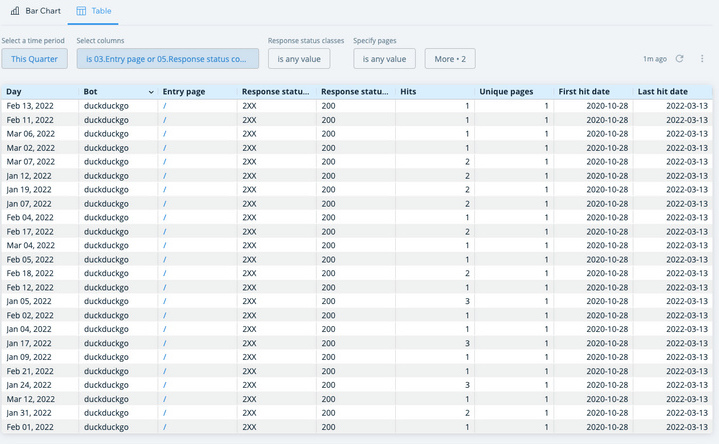Sort by the Hits column header
The image size is (719, 444).
click(408, 92)
